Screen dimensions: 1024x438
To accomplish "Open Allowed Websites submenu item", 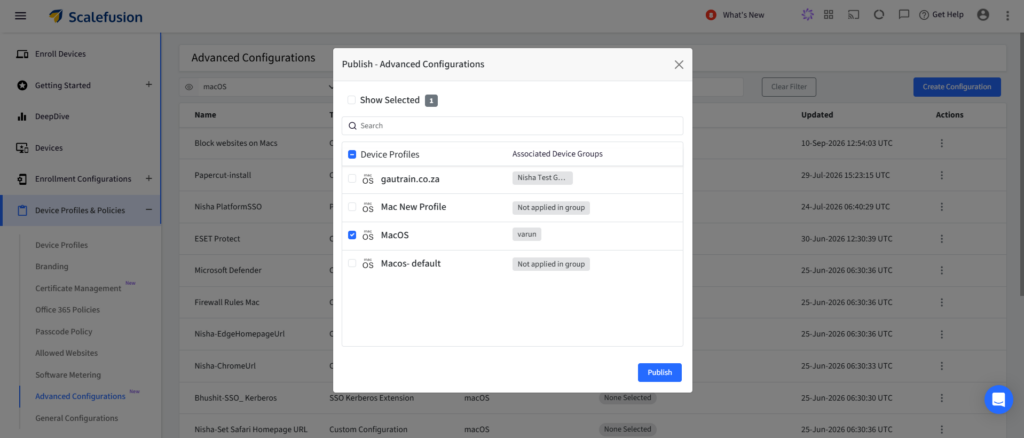I will [67, 353].
